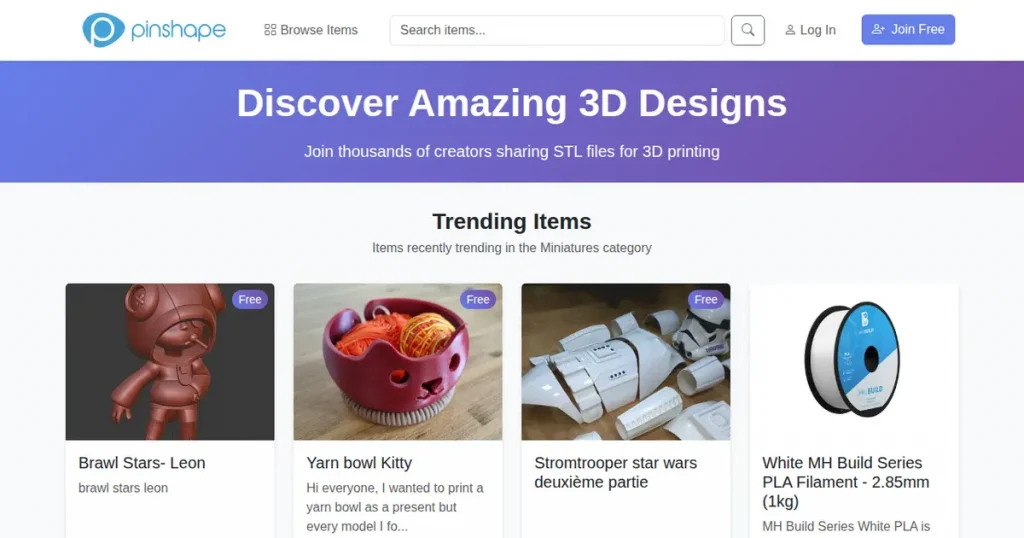Open the Stromtrooper parts photo

tap(626, 362)
